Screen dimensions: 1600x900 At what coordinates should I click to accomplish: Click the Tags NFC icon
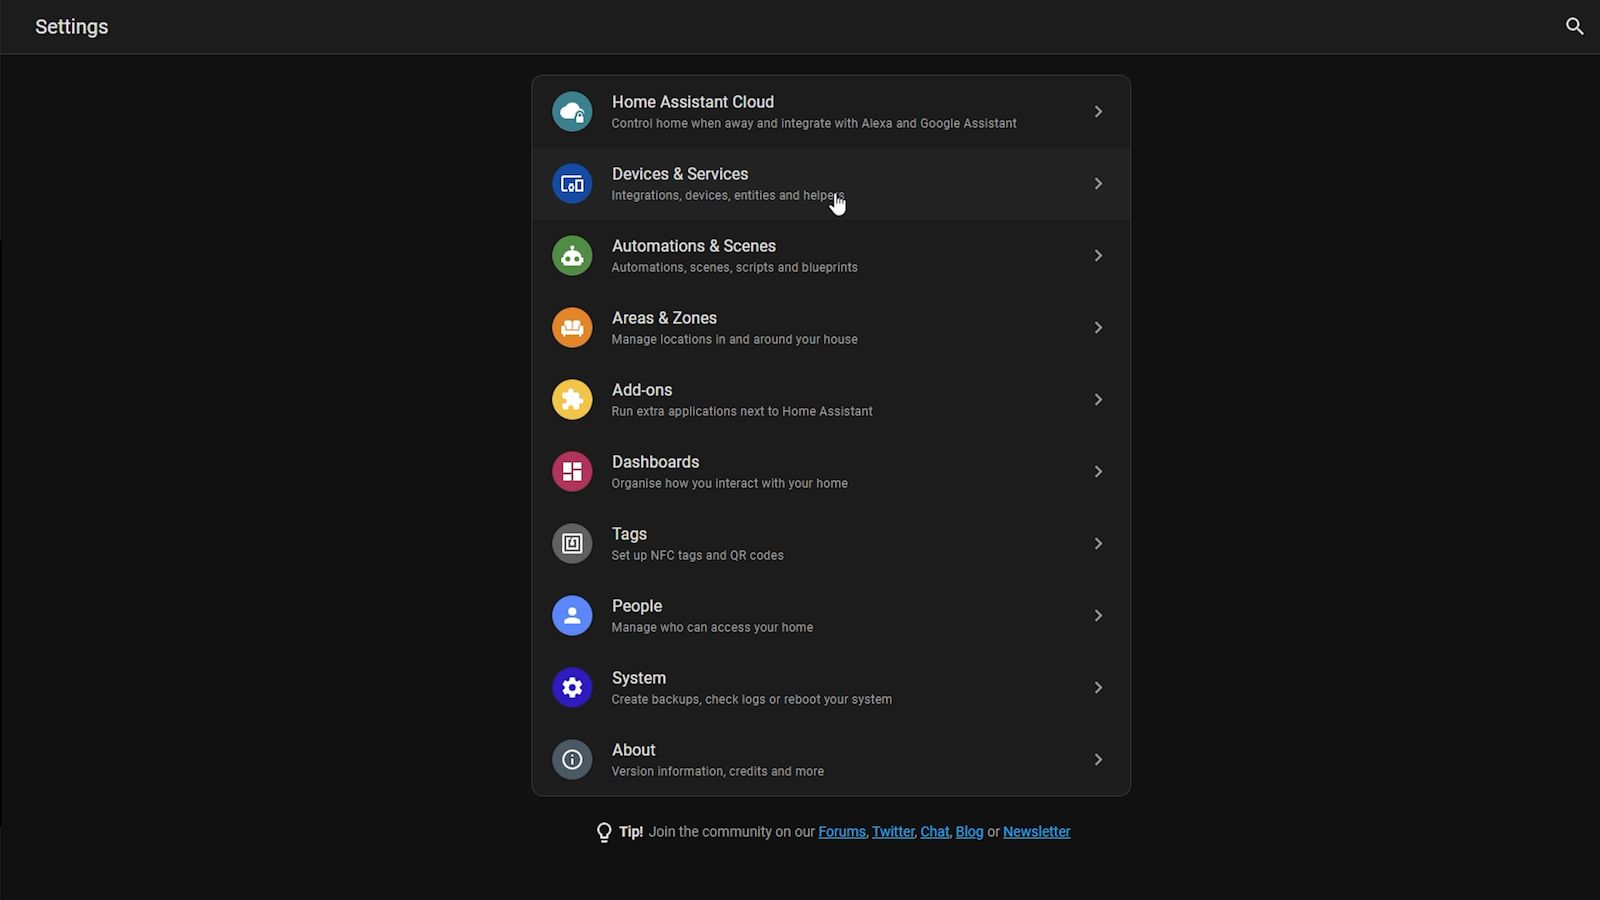[572, 544]
